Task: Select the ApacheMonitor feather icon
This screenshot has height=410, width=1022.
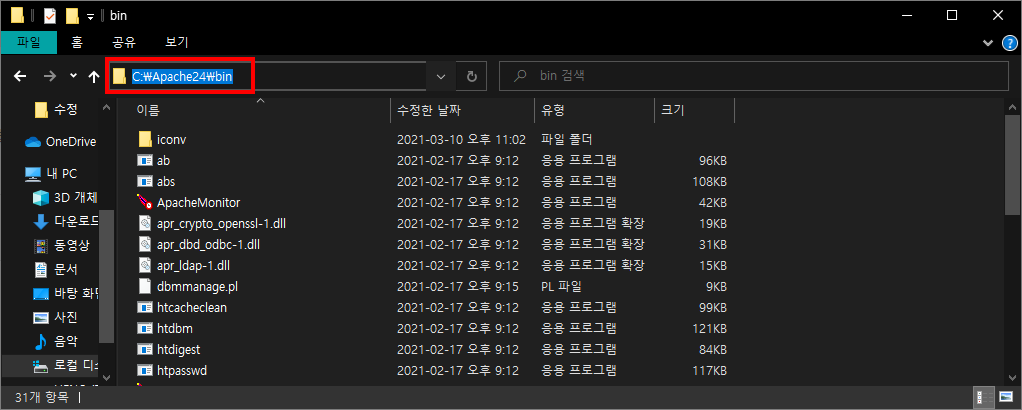Action: coord(145,202)
